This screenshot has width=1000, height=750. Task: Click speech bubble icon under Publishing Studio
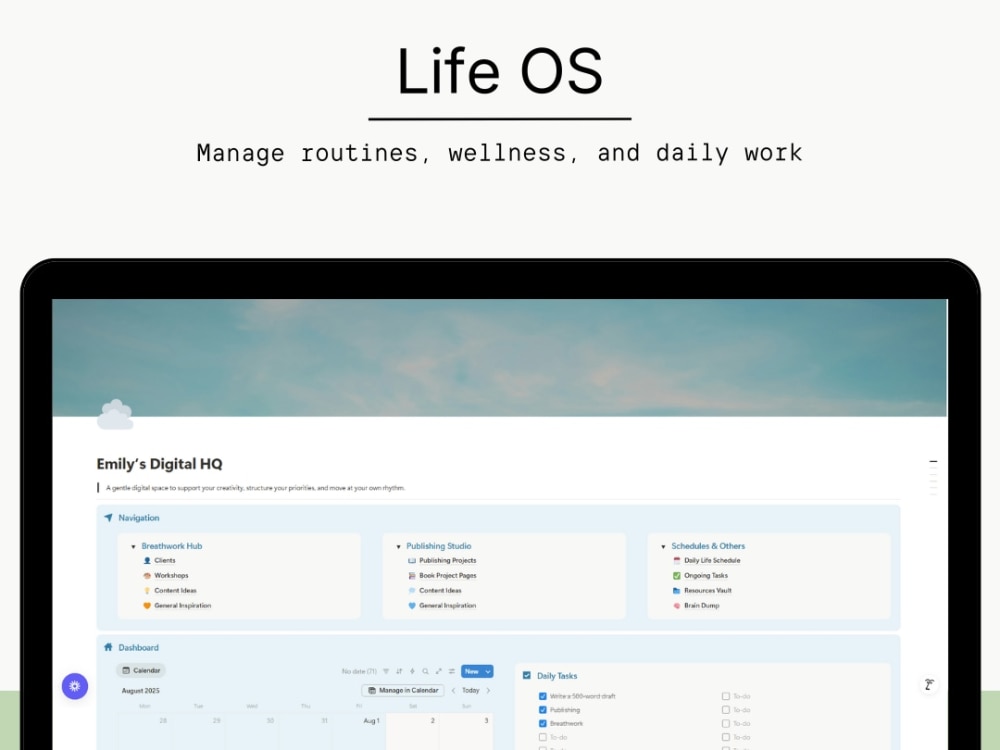[412, 591]
